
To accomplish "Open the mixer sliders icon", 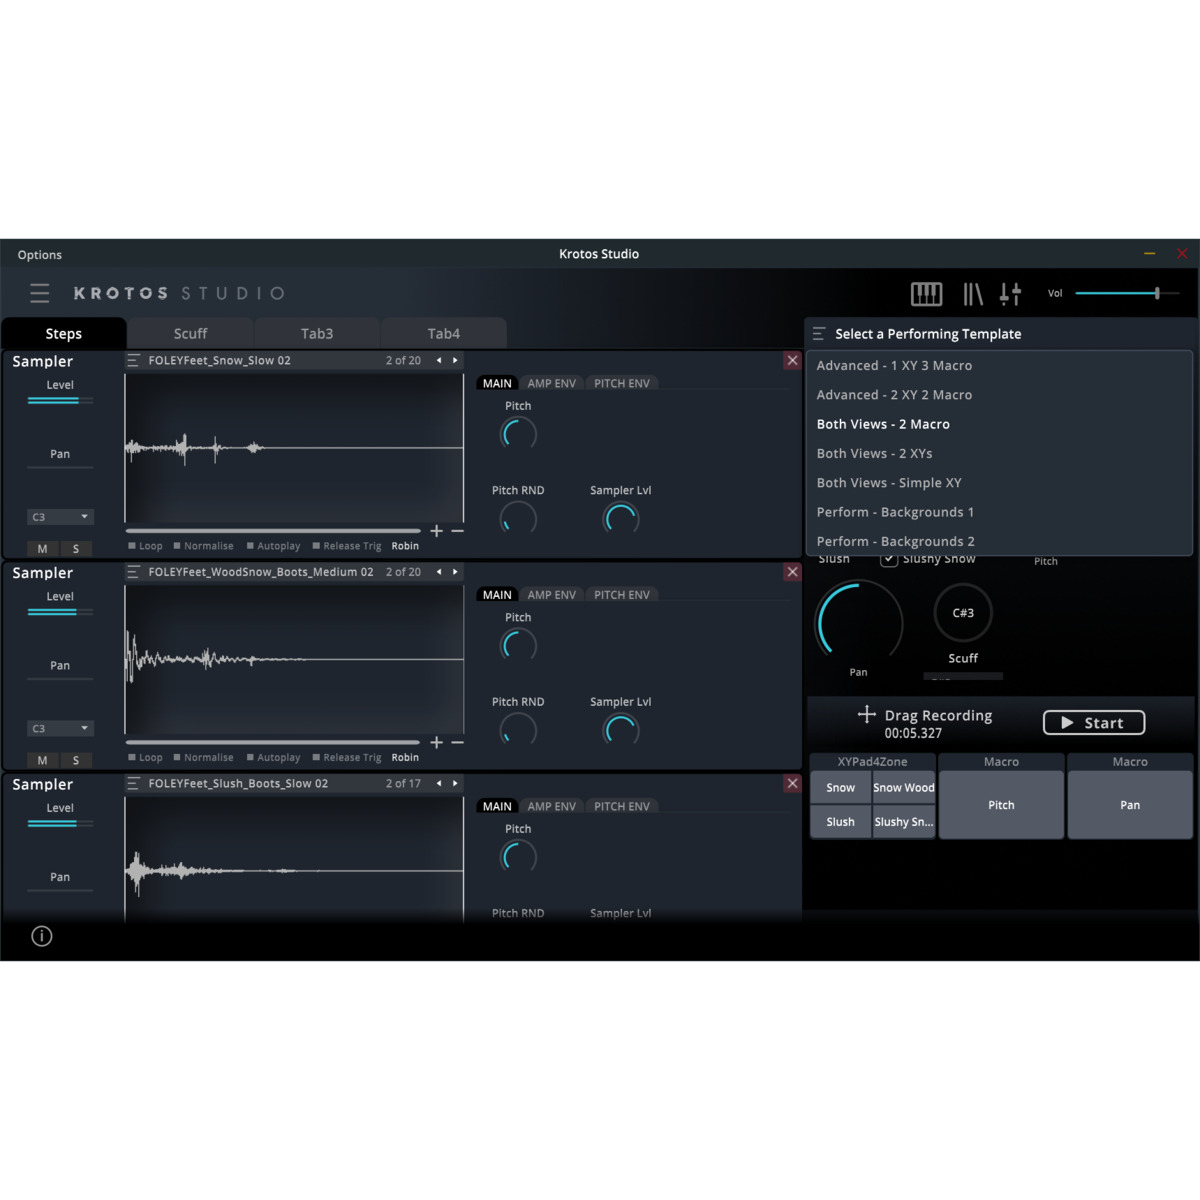I will [x=1010, y=293].
